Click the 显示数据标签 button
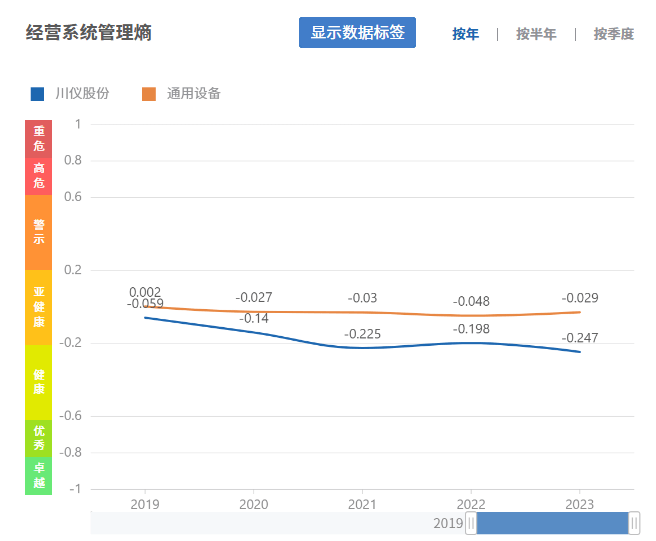The width and height of the screenshot is (656, 541). click(x=357, y=33)
